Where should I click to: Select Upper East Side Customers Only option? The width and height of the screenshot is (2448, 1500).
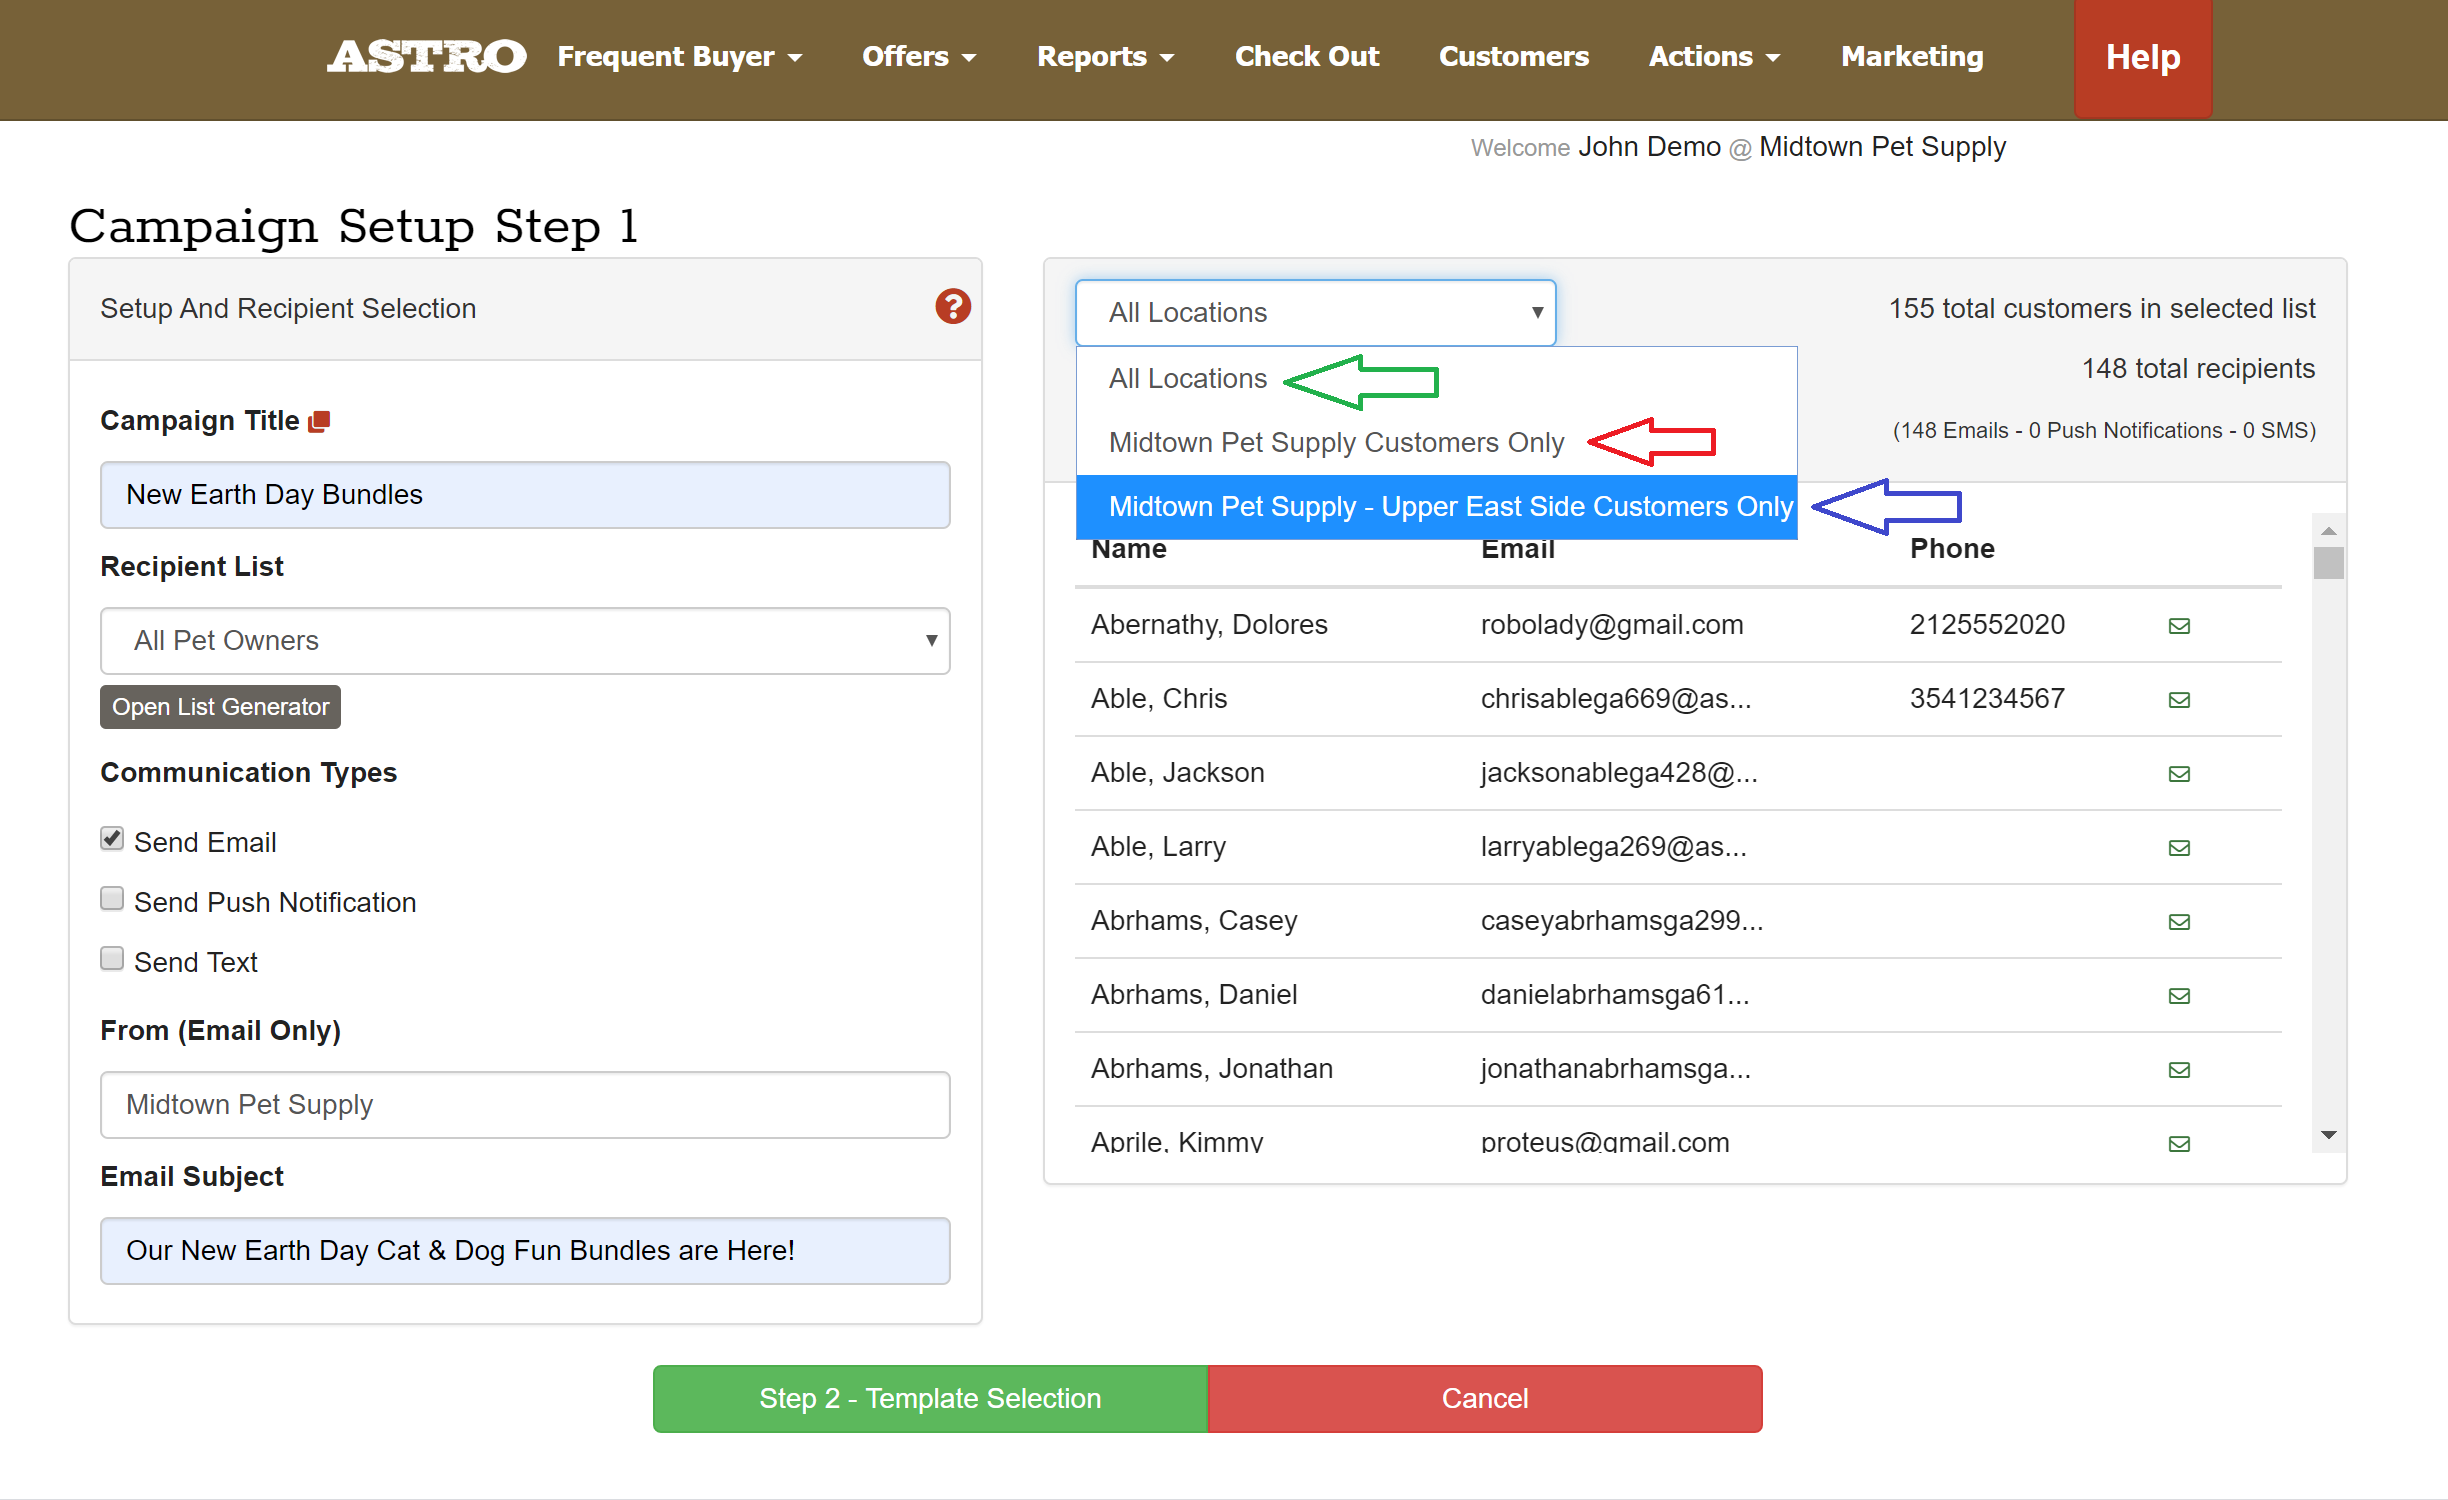click(1449, 507)
